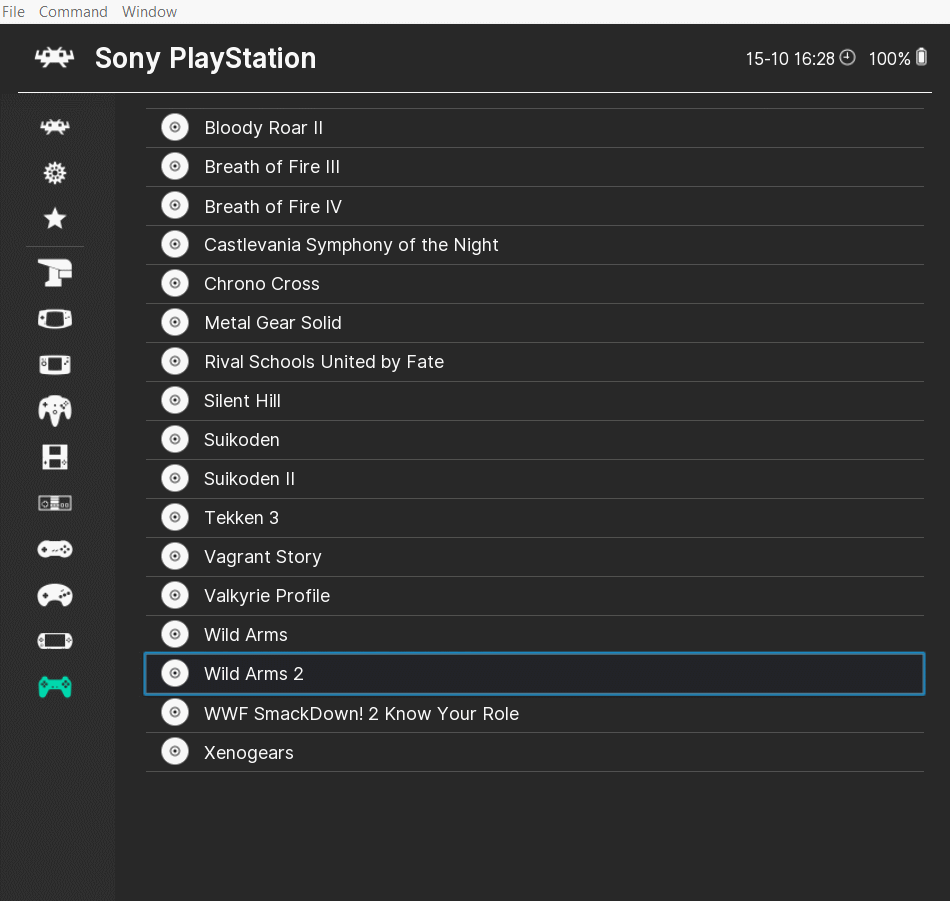Open settings via the gear icon
Screen dimensions: 950x901
(54, 172)
